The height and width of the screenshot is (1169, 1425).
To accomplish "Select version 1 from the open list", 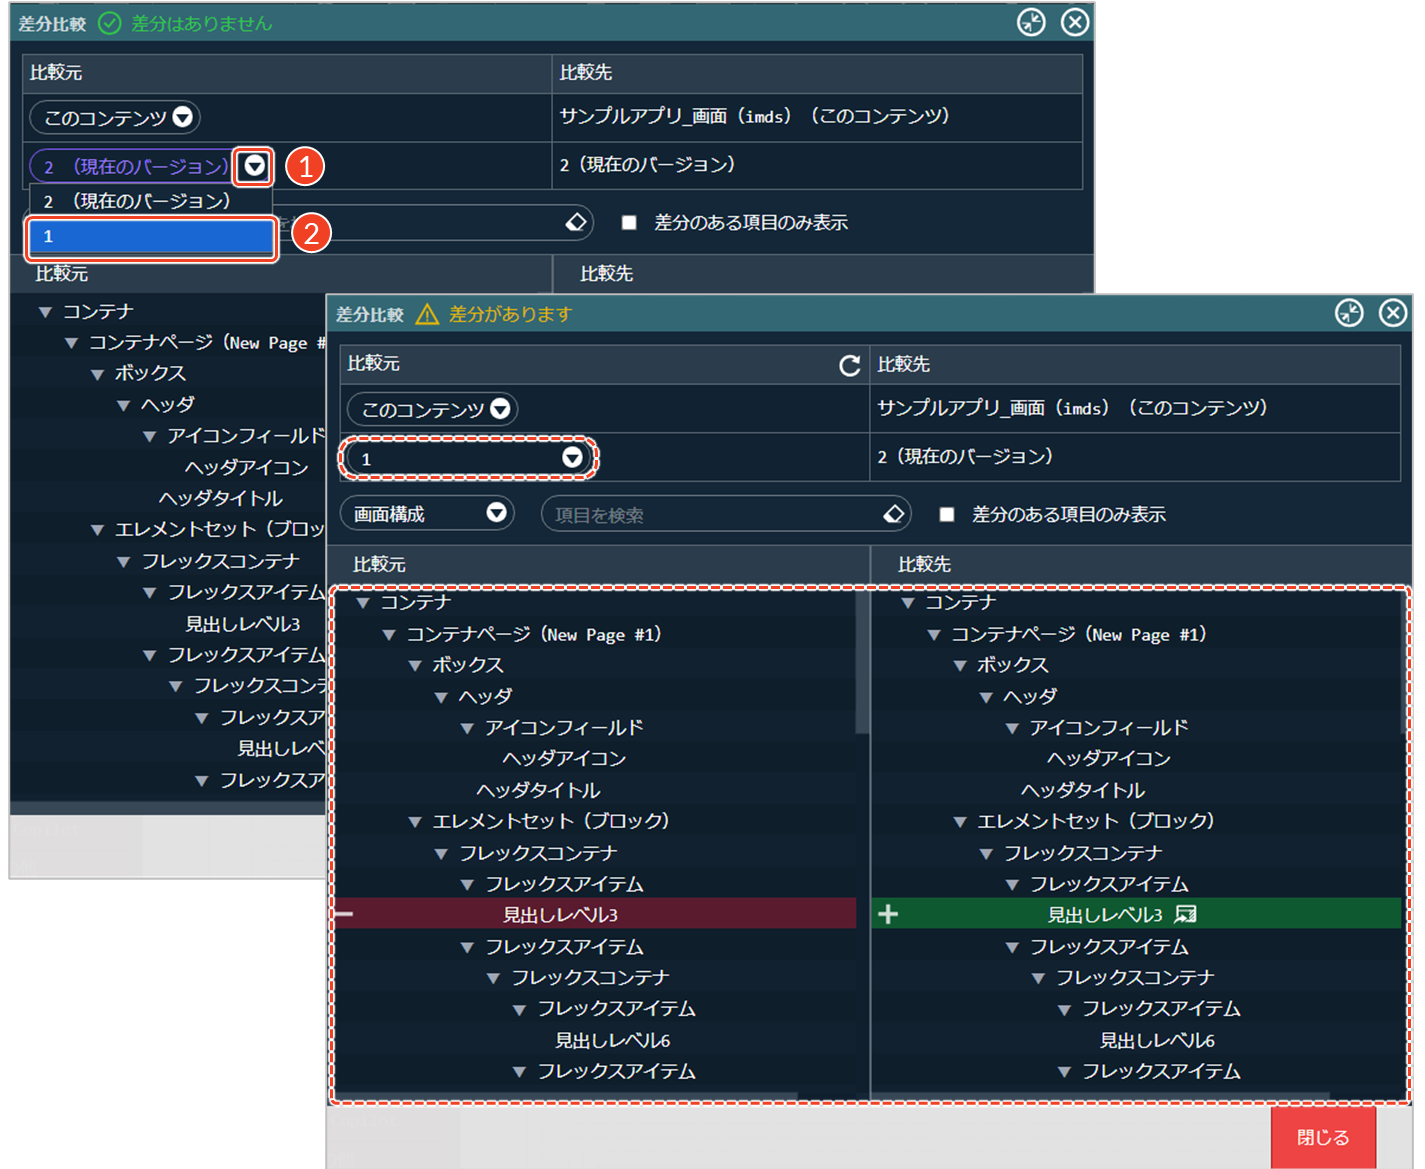I will (x=151, y=237).
